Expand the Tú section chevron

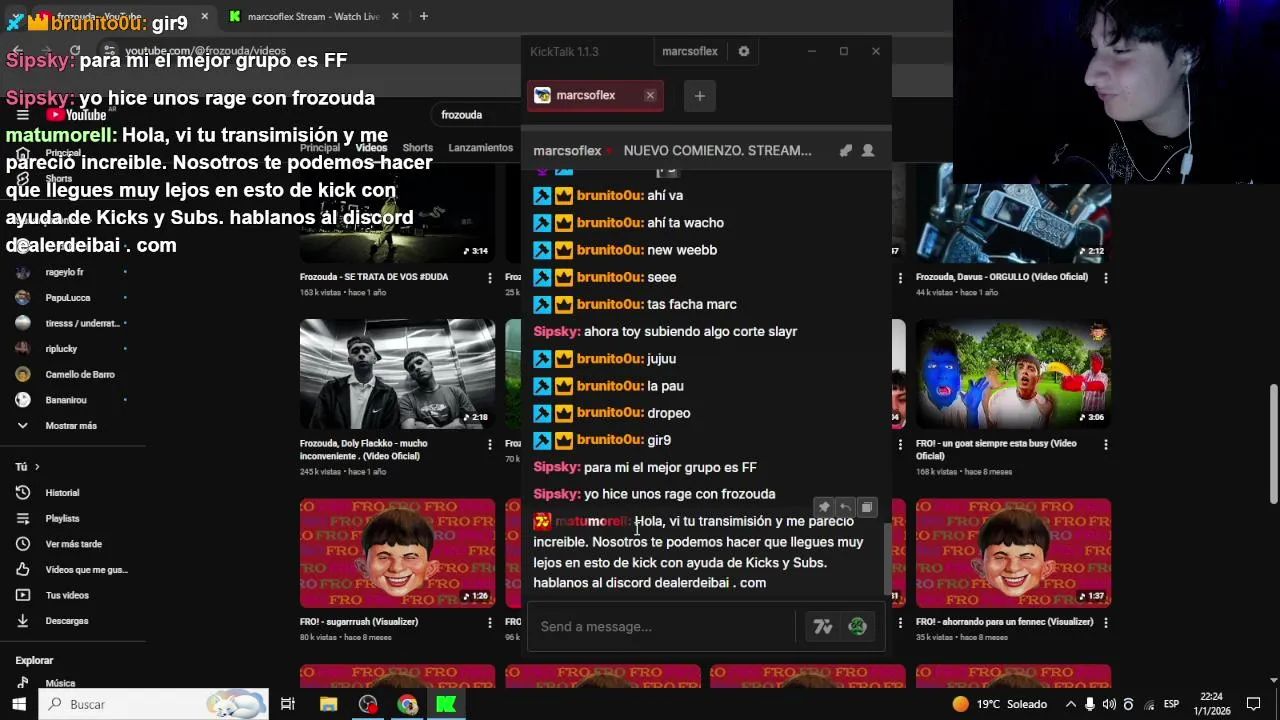point(37,467)
